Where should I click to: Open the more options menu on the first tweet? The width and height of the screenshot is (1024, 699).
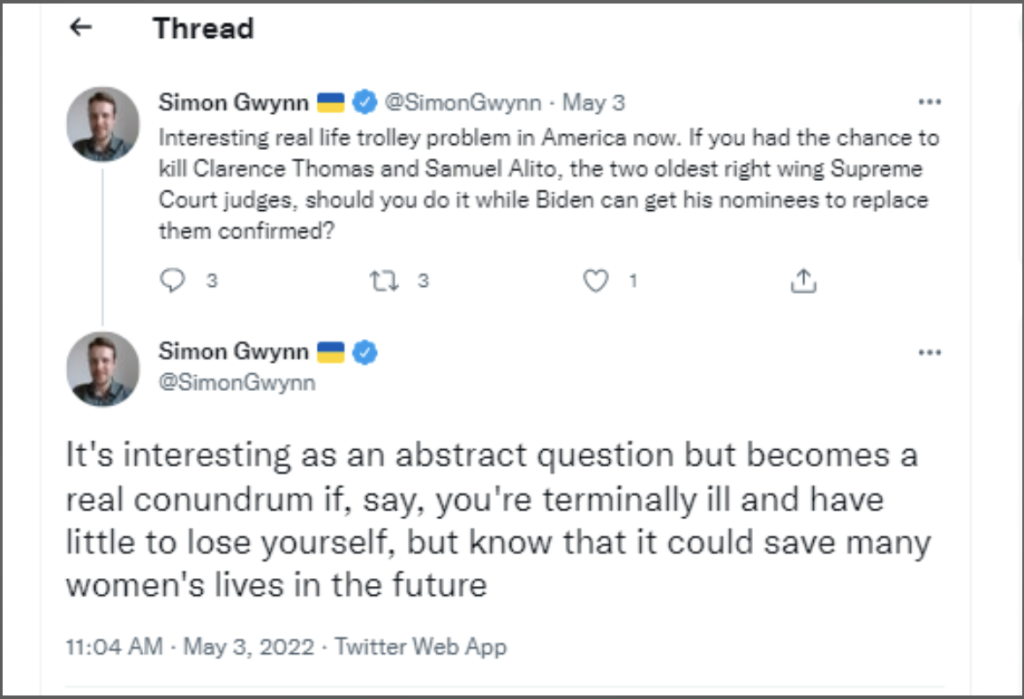click(x=929, y=102)
